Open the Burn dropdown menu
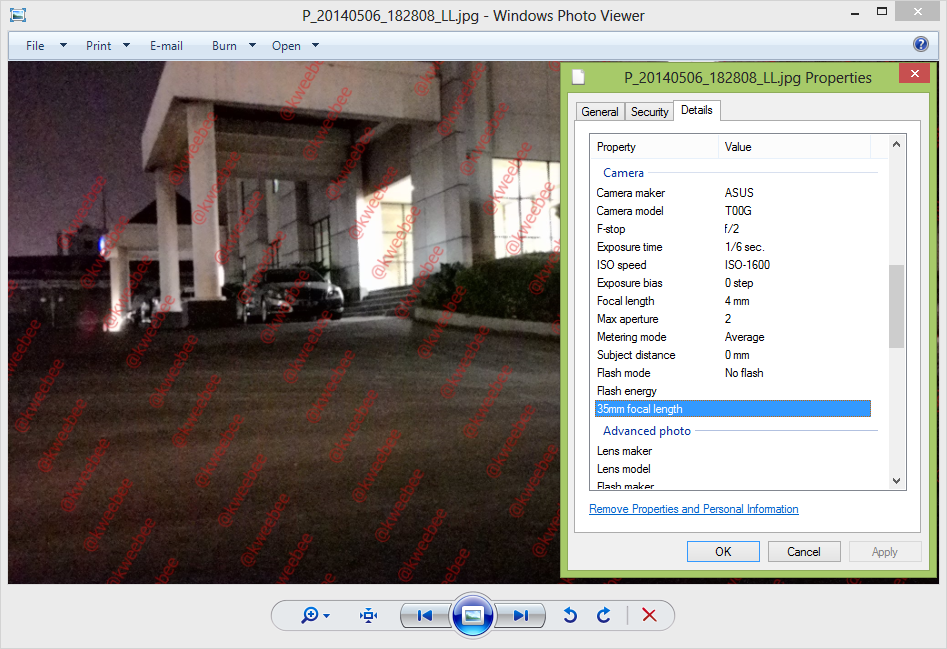Screen dimensions: 947x649 click(234, 46)
